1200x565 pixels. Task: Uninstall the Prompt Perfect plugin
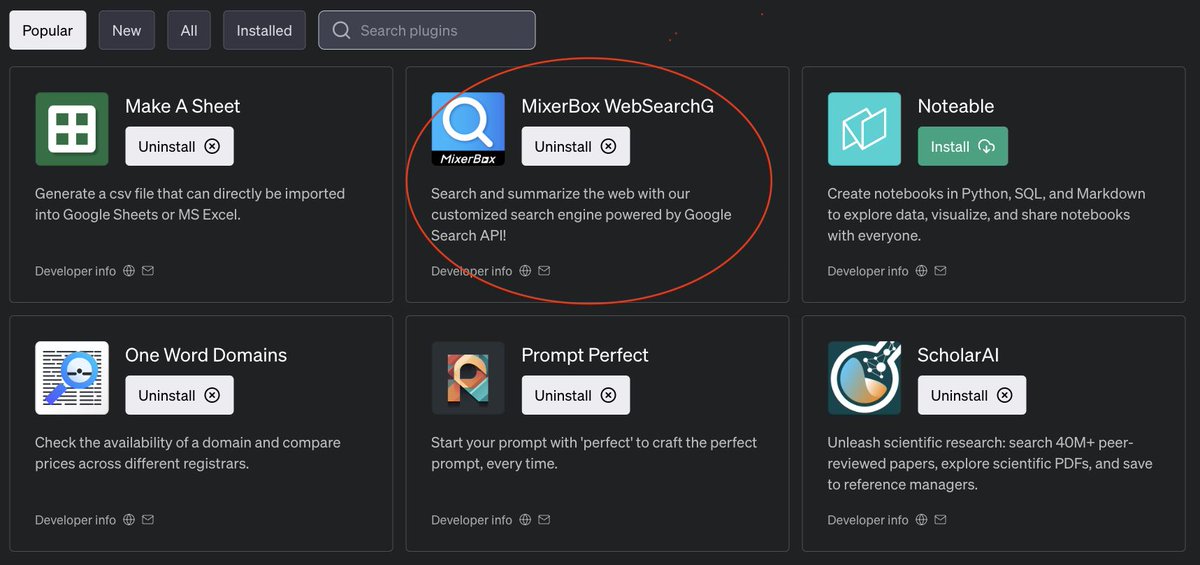(x=575, y=395)
